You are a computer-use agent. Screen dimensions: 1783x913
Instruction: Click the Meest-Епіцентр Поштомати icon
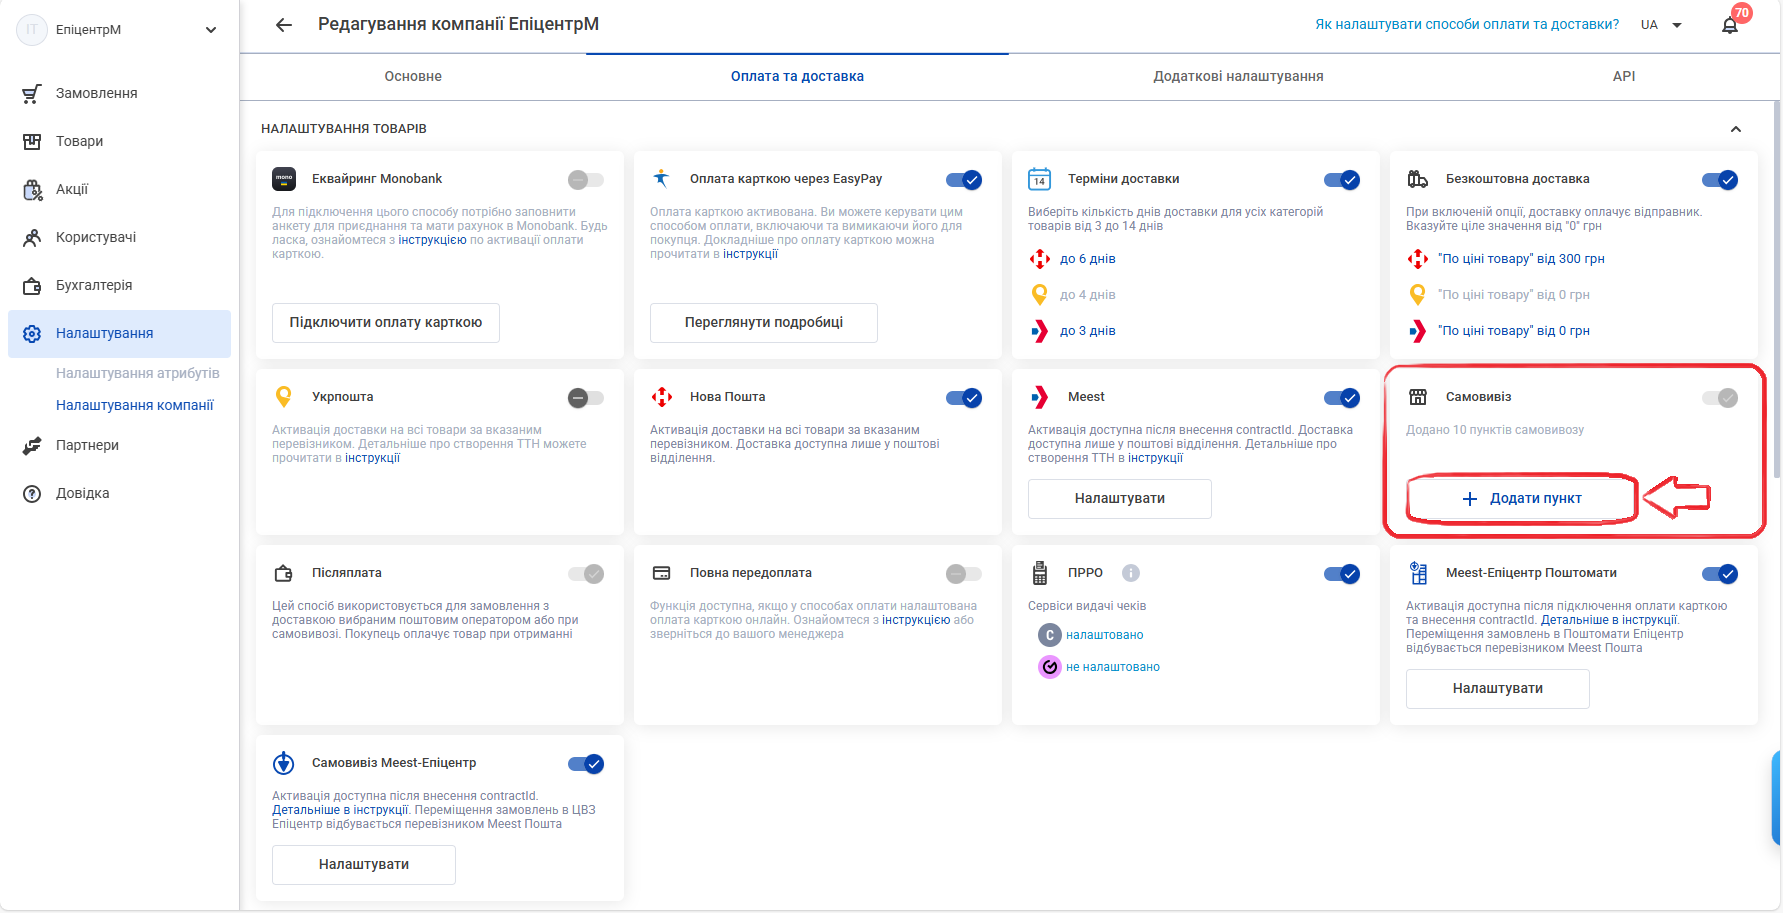[x=1418, y=573]
